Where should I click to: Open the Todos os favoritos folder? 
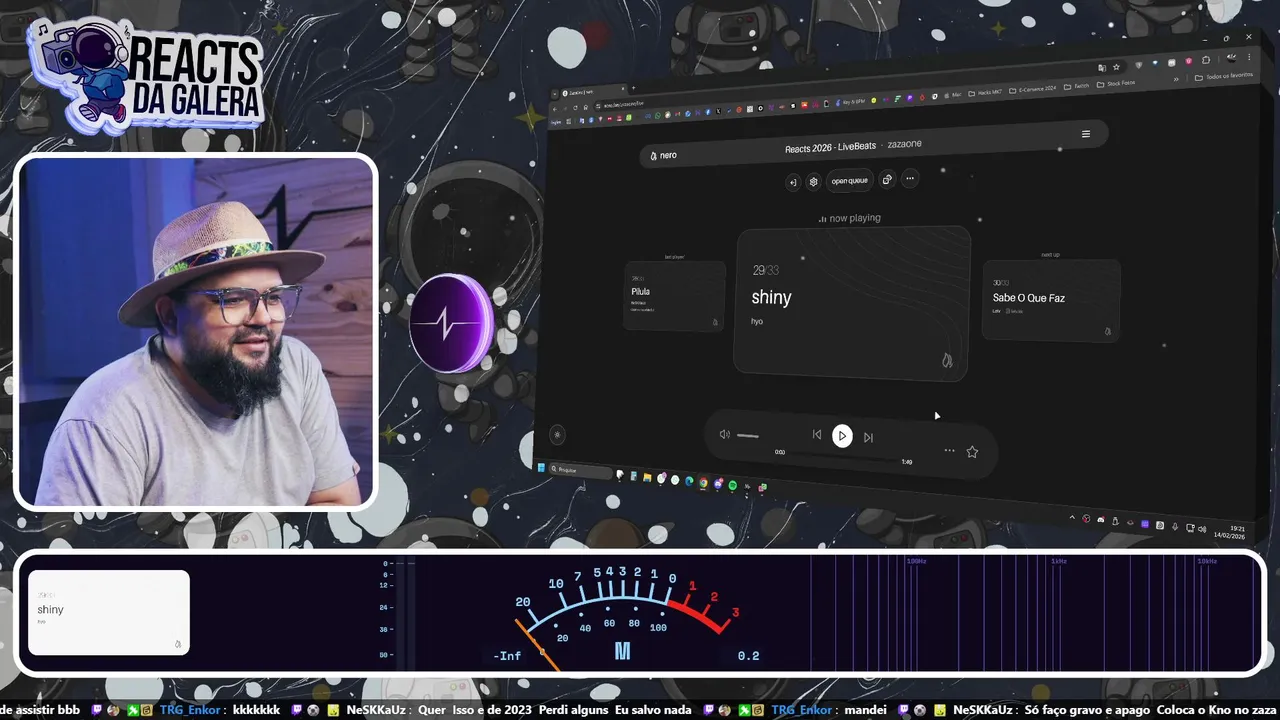point(1224,76)
